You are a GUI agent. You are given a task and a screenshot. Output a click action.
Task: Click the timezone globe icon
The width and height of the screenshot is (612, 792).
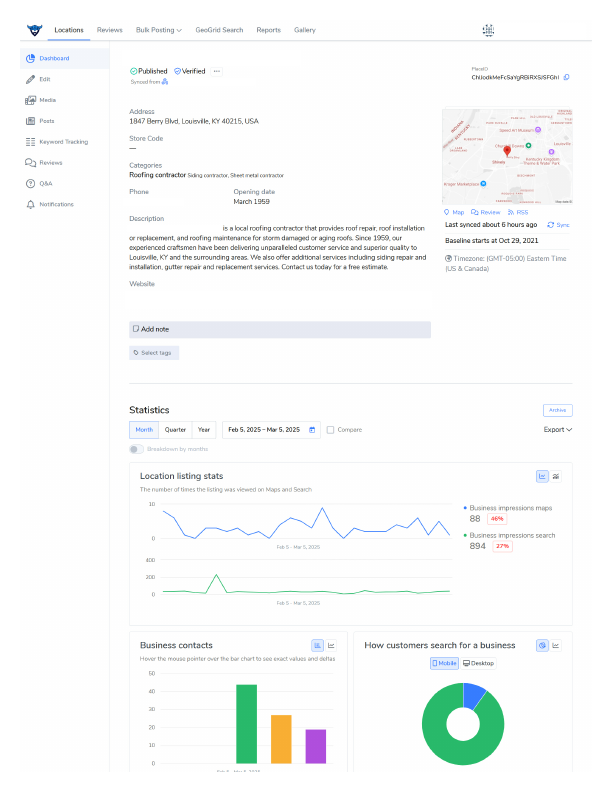pyautogui.click(x=448, y=259)
